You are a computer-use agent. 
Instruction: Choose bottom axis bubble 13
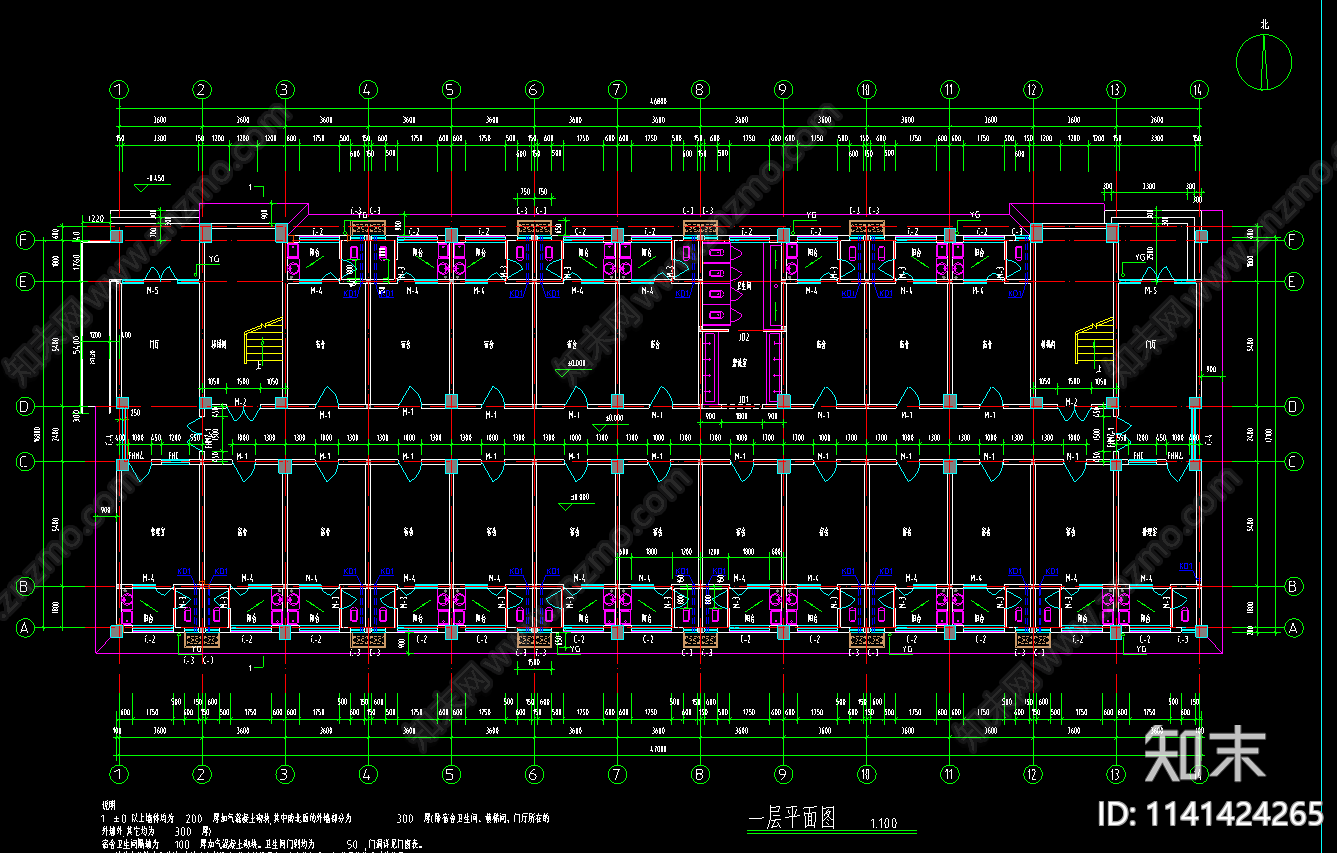(x=1115, y=774)
